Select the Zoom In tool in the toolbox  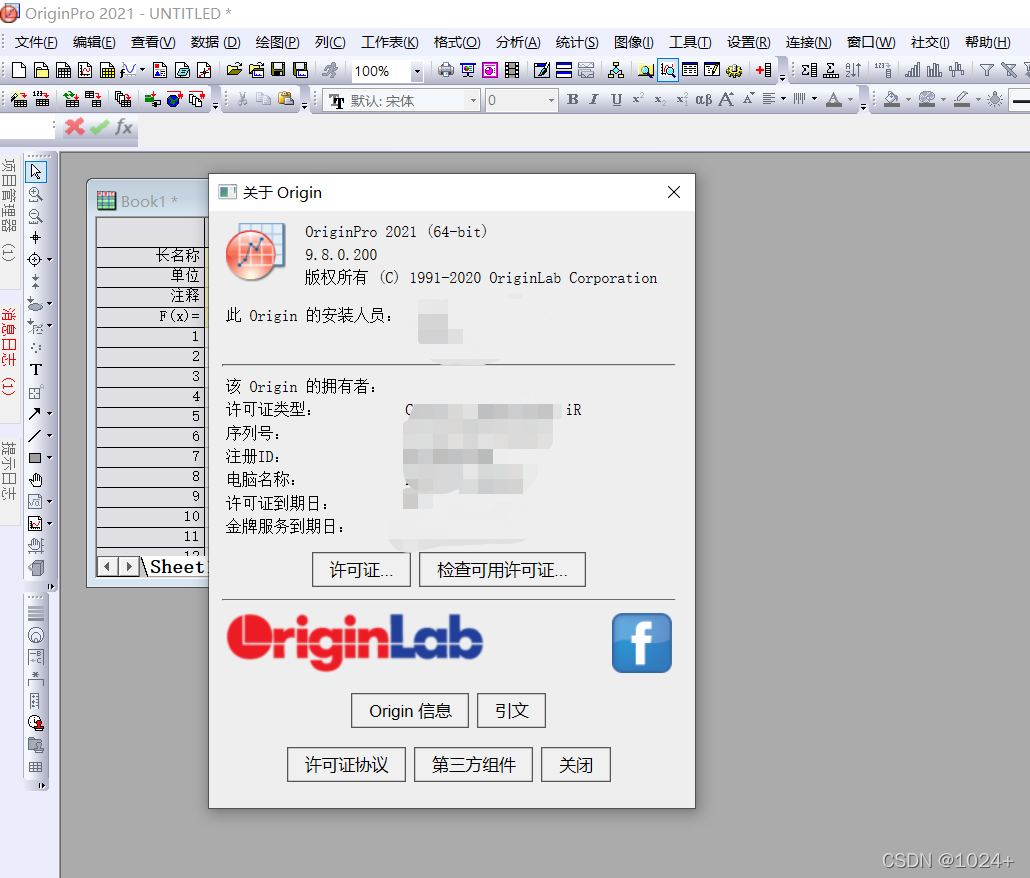(35, 194)
